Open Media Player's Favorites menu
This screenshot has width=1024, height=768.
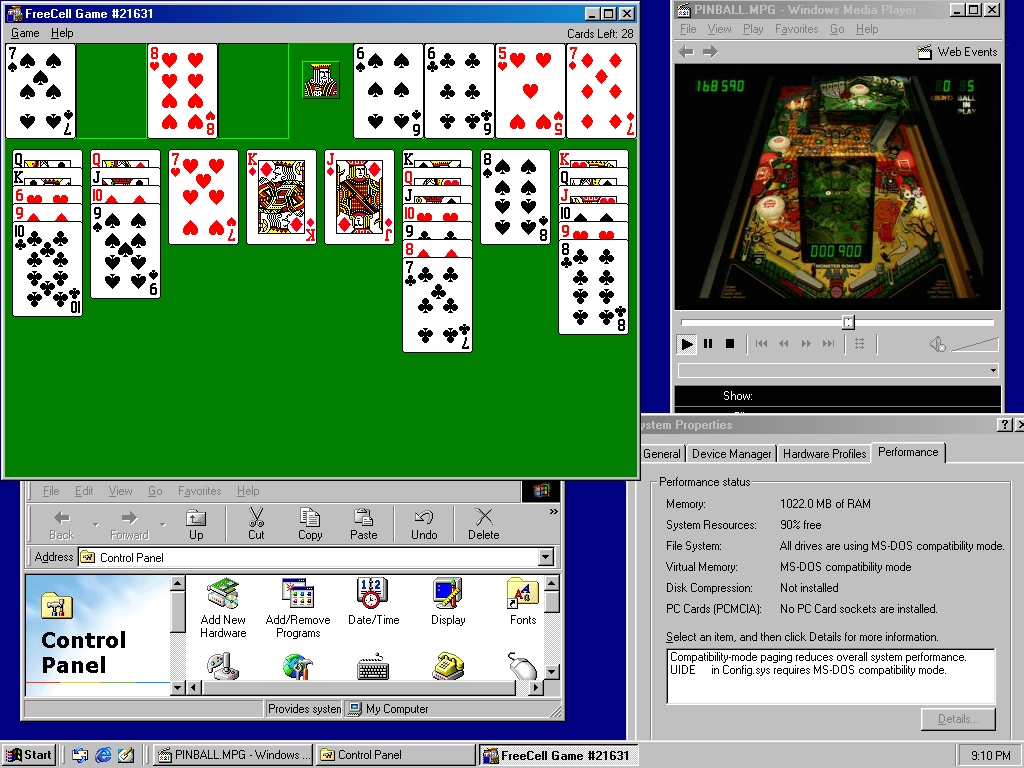click(796, 29)
